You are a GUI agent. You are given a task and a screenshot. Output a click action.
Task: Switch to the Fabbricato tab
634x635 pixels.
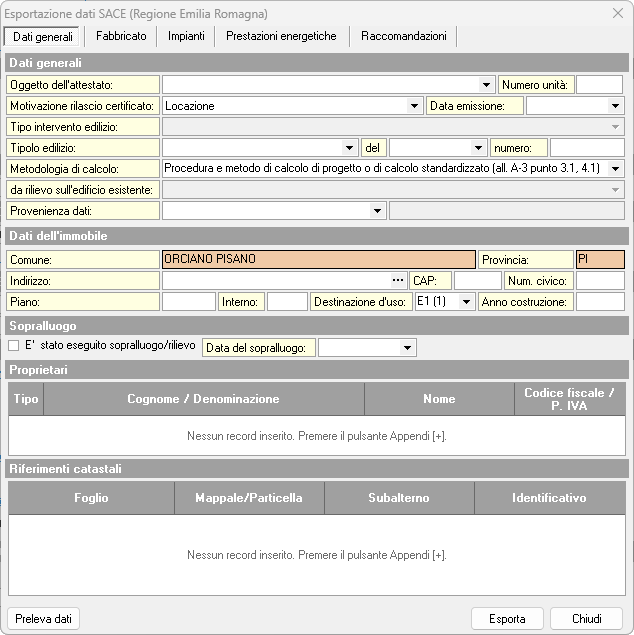coord(121,36)
